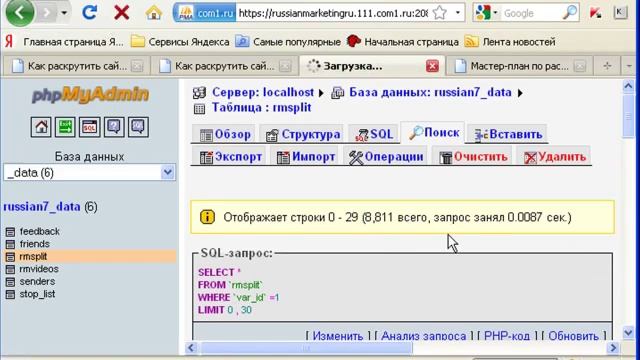This screenshot has width=640, height=360.
Task: Open a new browser tab
Action: pos(607,66)
